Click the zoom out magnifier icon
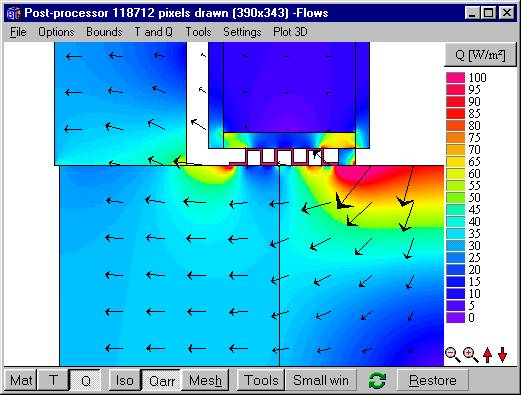The image size is (521, 395). point(453,355)
